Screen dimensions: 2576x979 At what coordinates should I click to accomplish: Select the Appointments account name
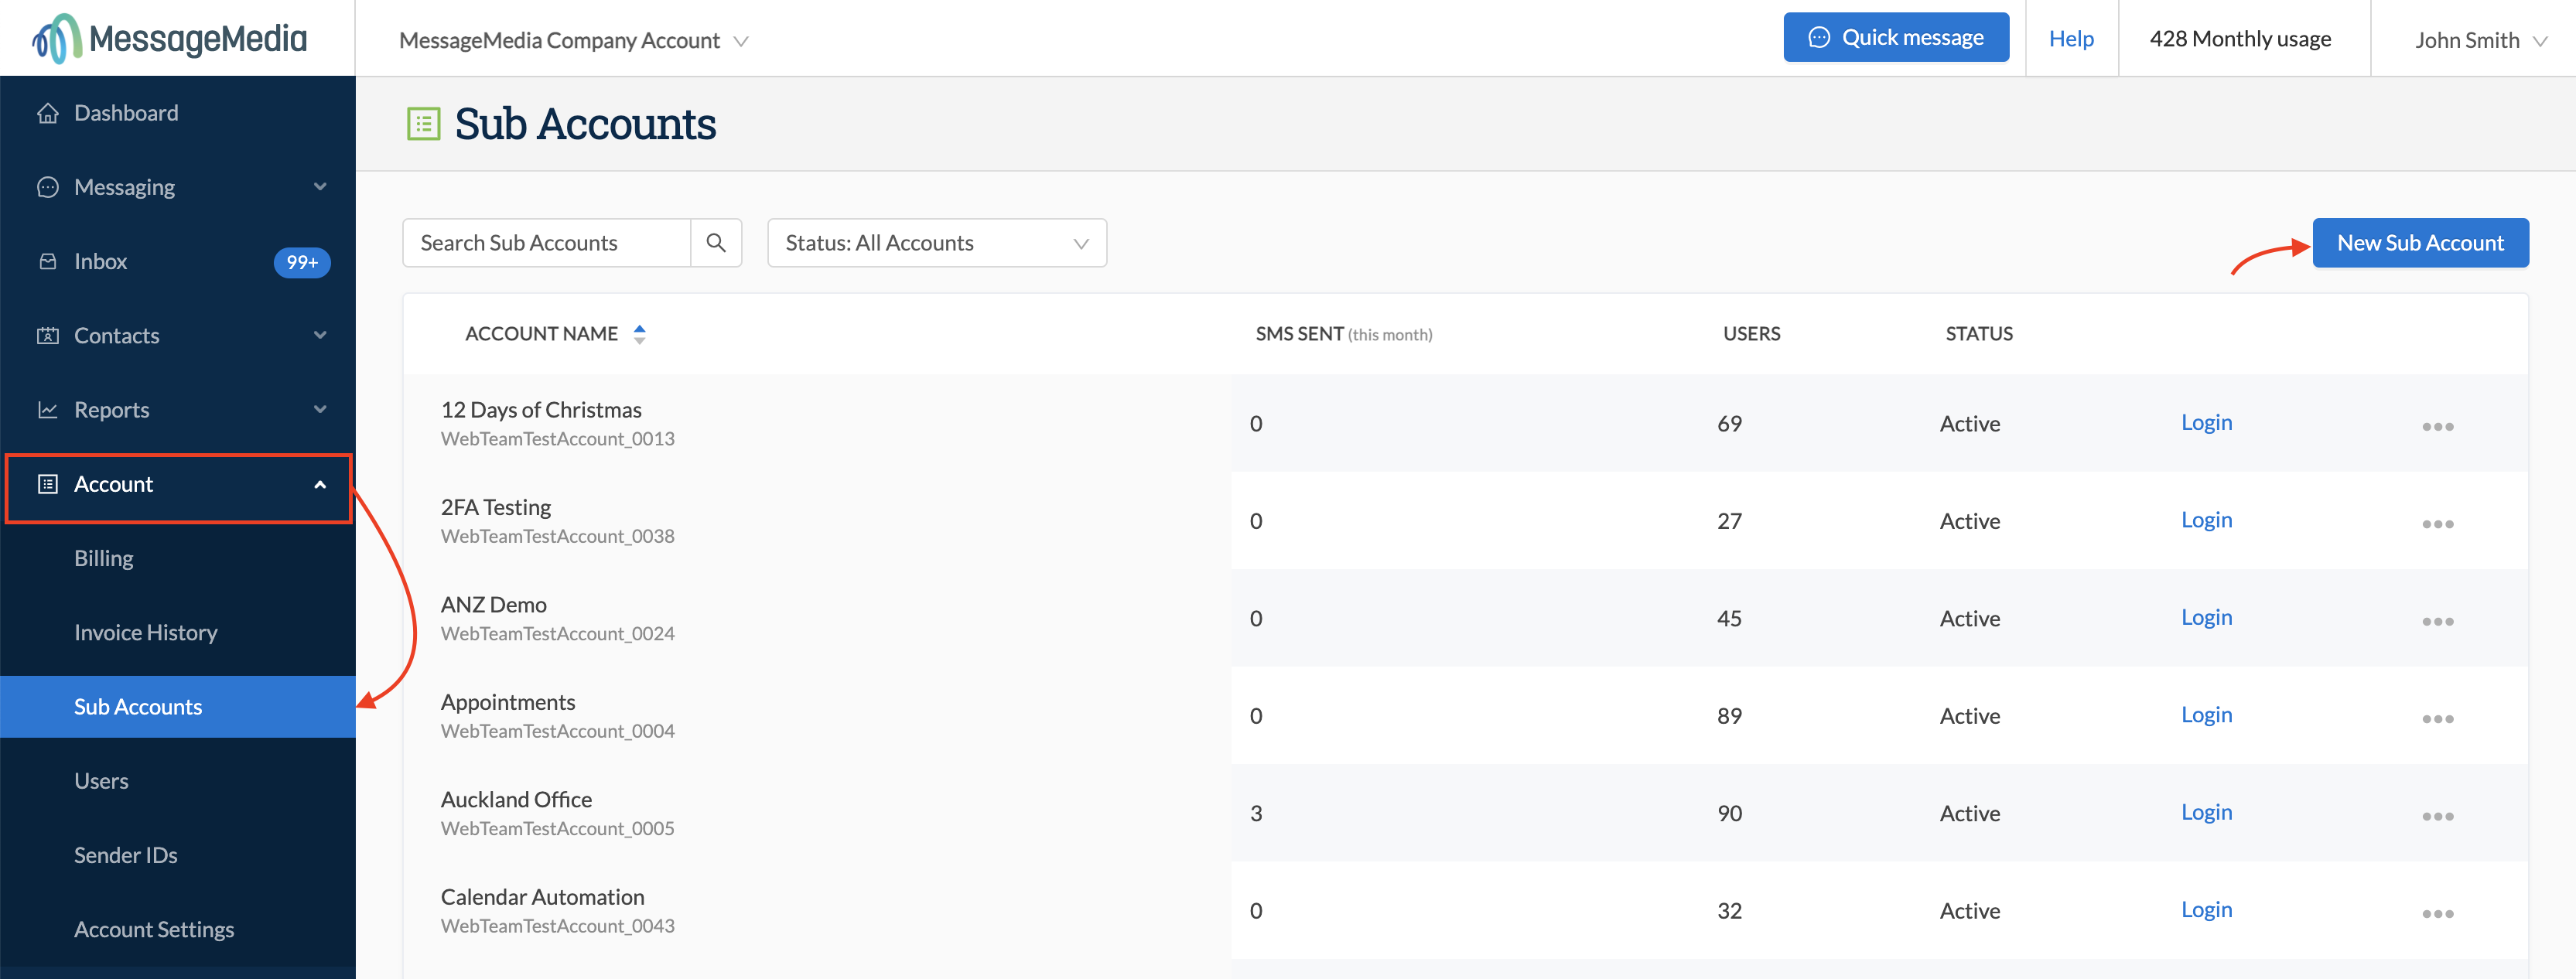click(508, 702)
